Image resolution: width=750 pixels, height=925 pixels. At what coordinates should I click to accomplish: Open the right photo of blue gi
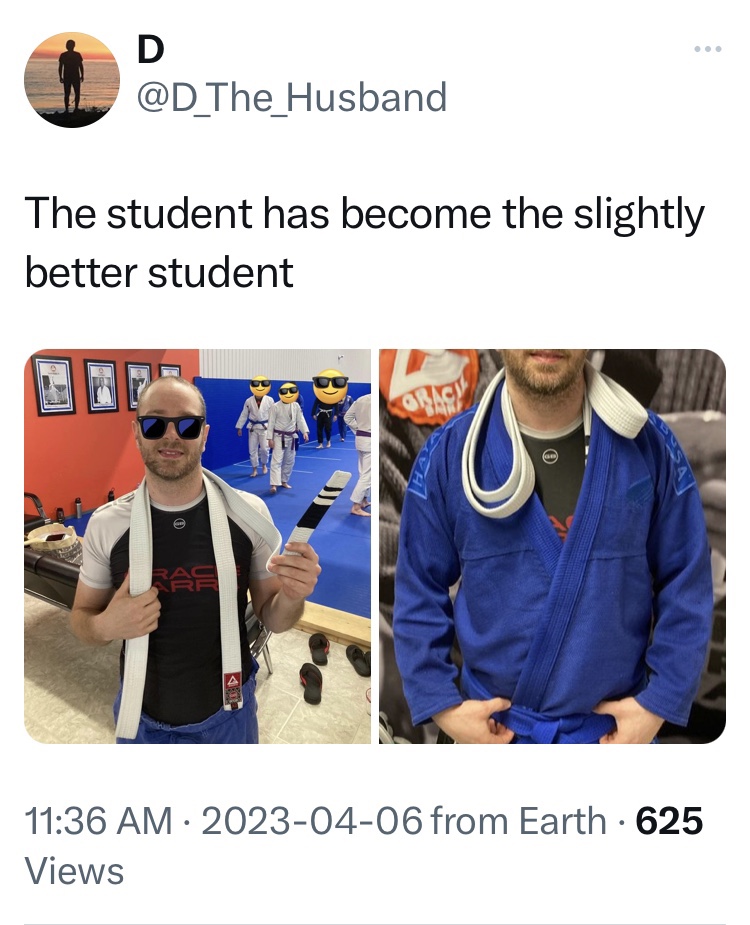(x=552, y=546)
